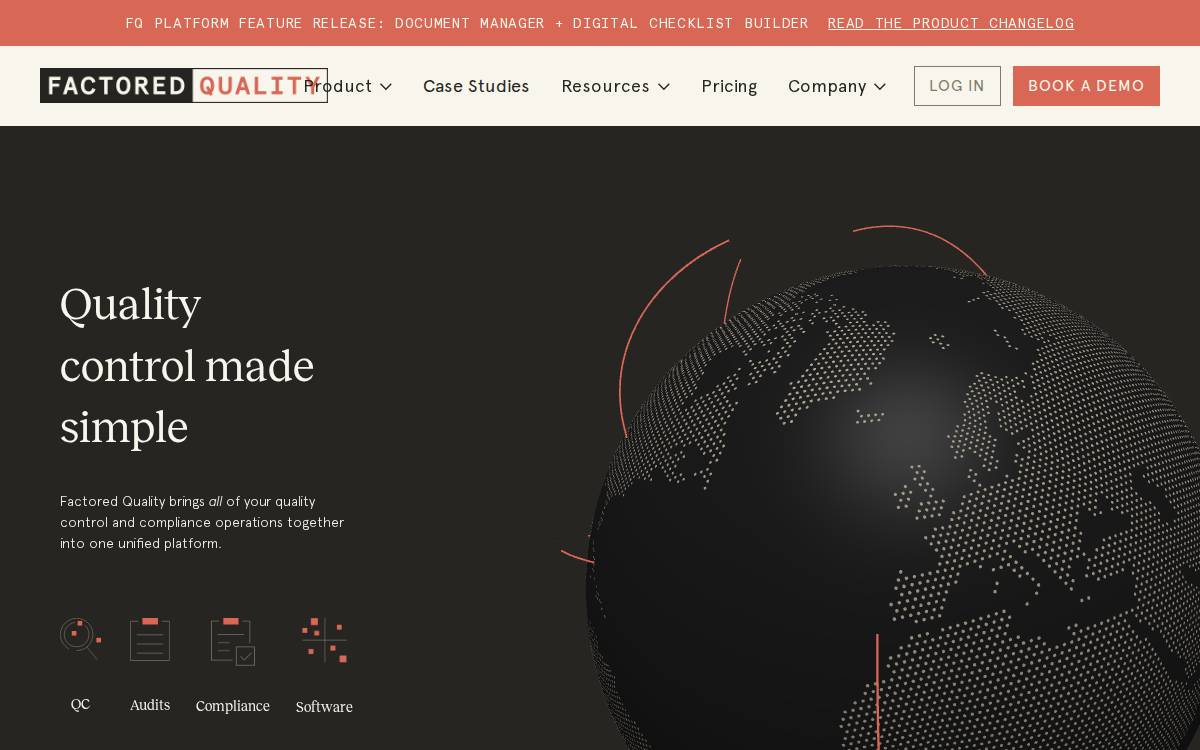Open the Factored Quality logo homepage
This screenshot has width=1200, height=750.
coord(184,86)
